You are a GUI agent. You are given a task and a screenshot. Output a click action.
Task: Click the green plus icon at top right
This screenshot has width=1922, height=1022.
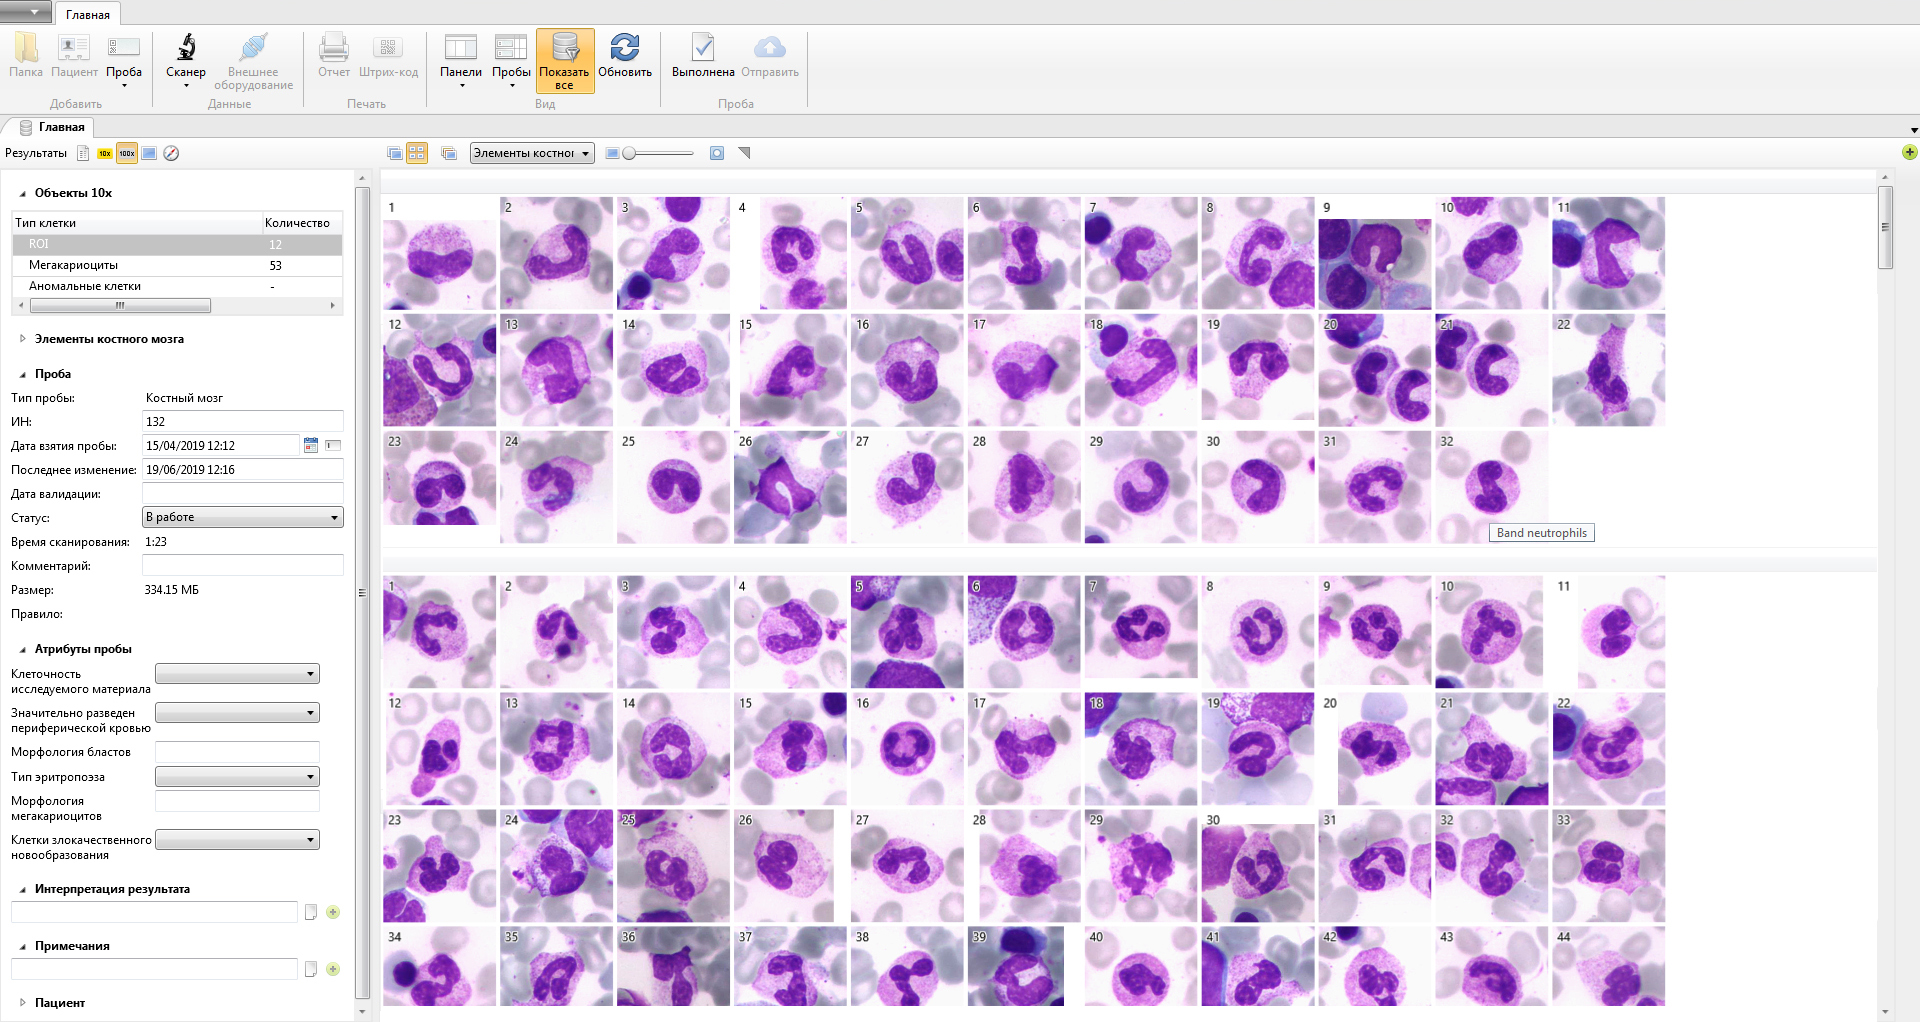[1909, 152]
